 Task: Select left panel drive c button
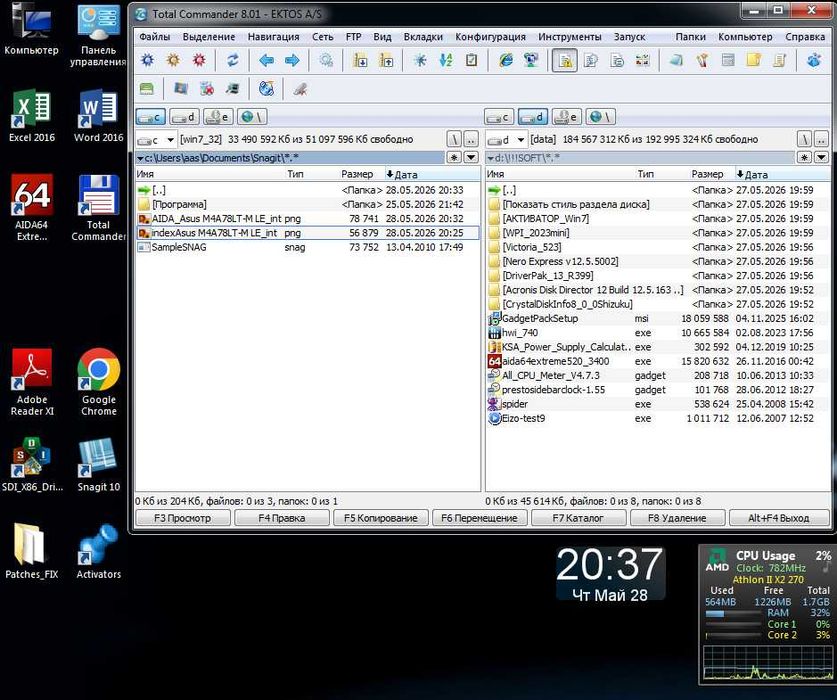point(151,116)
